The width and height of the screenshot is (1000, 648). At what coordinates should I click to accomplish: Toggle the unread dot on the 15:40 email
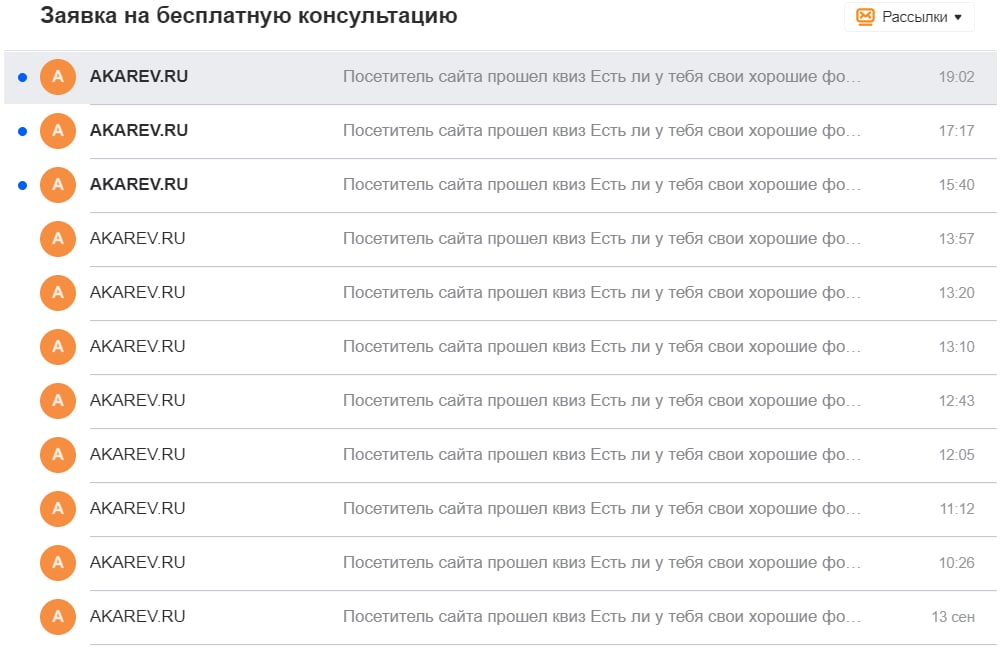[x=23, y=184]
